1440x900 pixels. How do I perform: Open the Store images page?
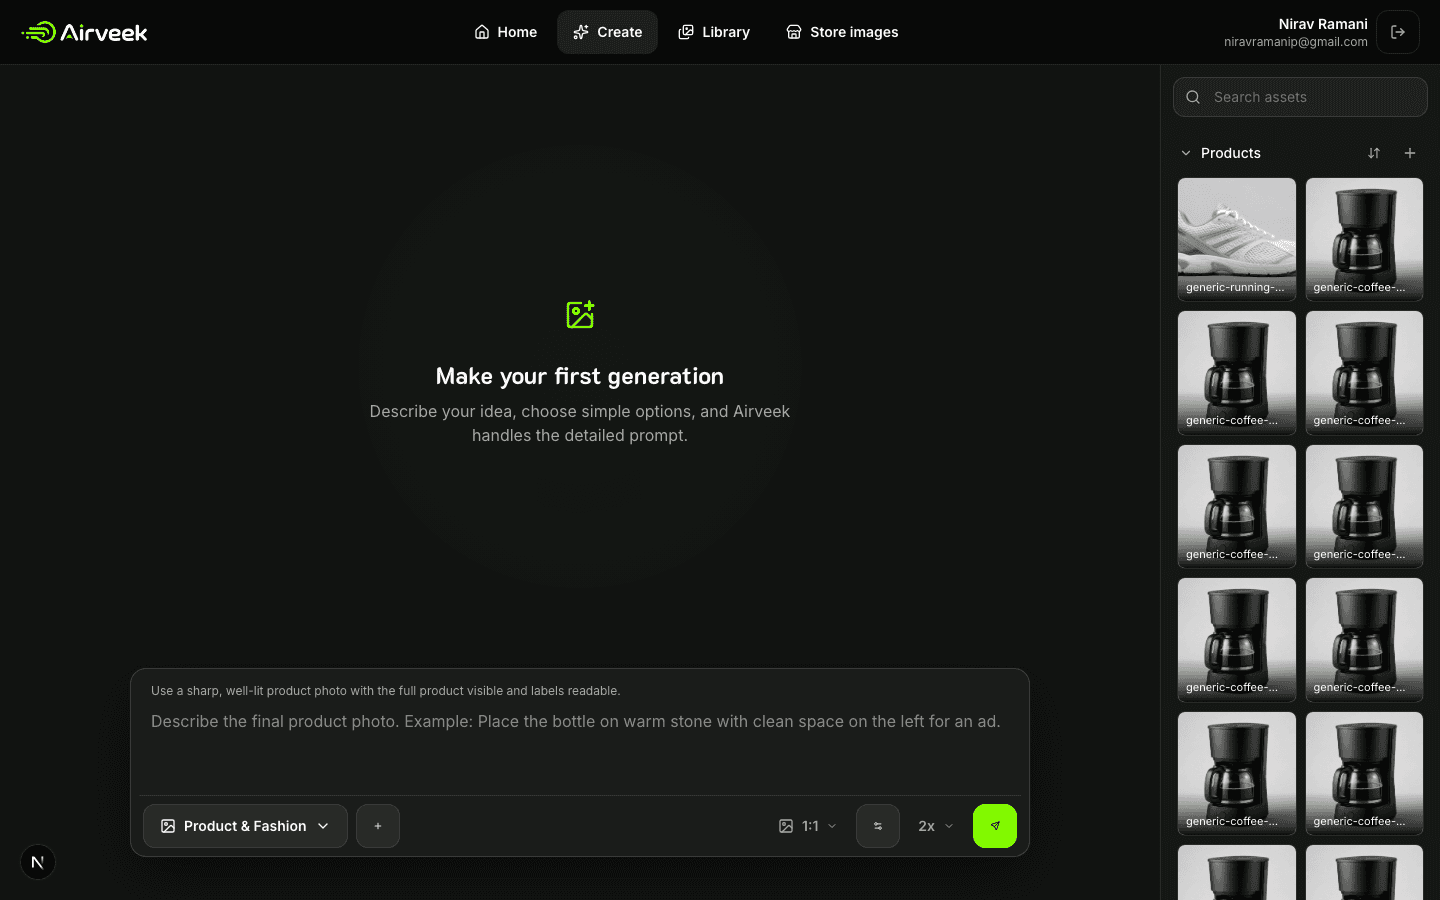[x=842, y=32]
